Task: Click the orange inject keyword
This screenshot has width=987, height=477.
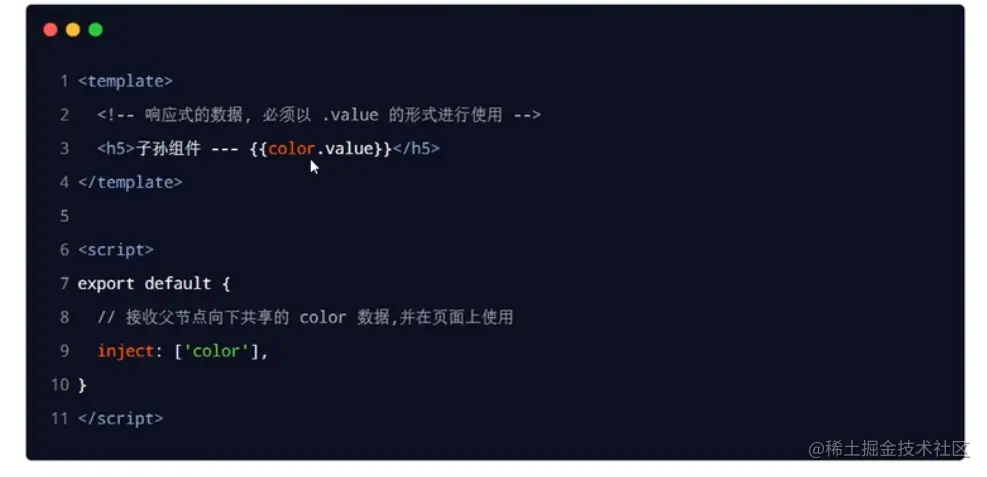Action: (x=126, y=351)
